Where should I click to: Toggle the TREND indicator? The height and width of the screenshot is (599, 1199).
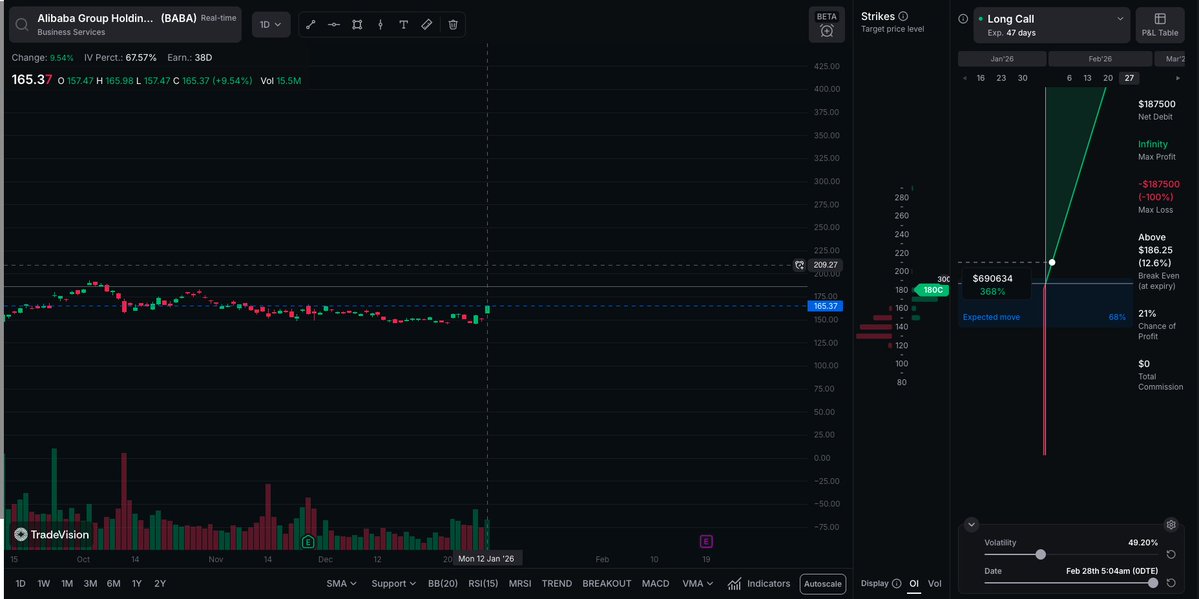(x=557, y=584)
